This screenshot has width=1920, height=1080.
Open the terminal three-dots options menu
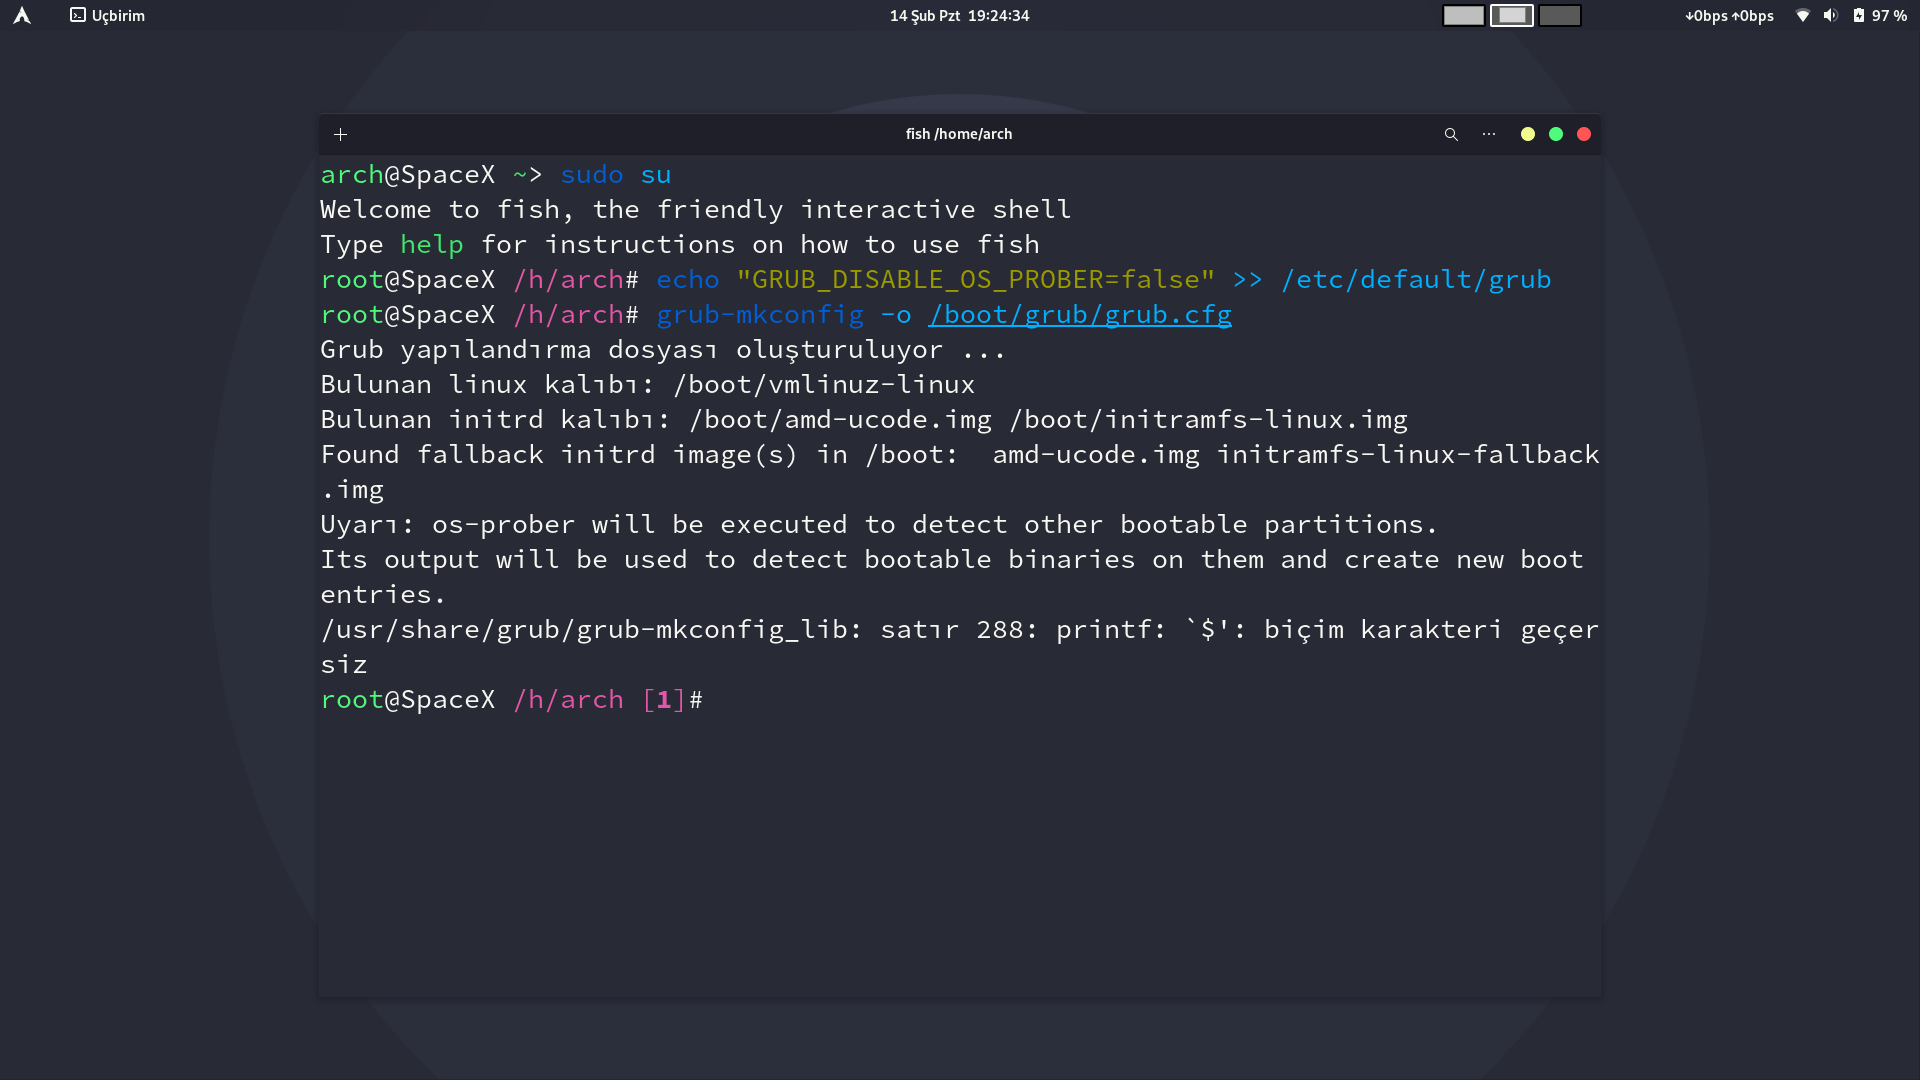coord(1489,134)
